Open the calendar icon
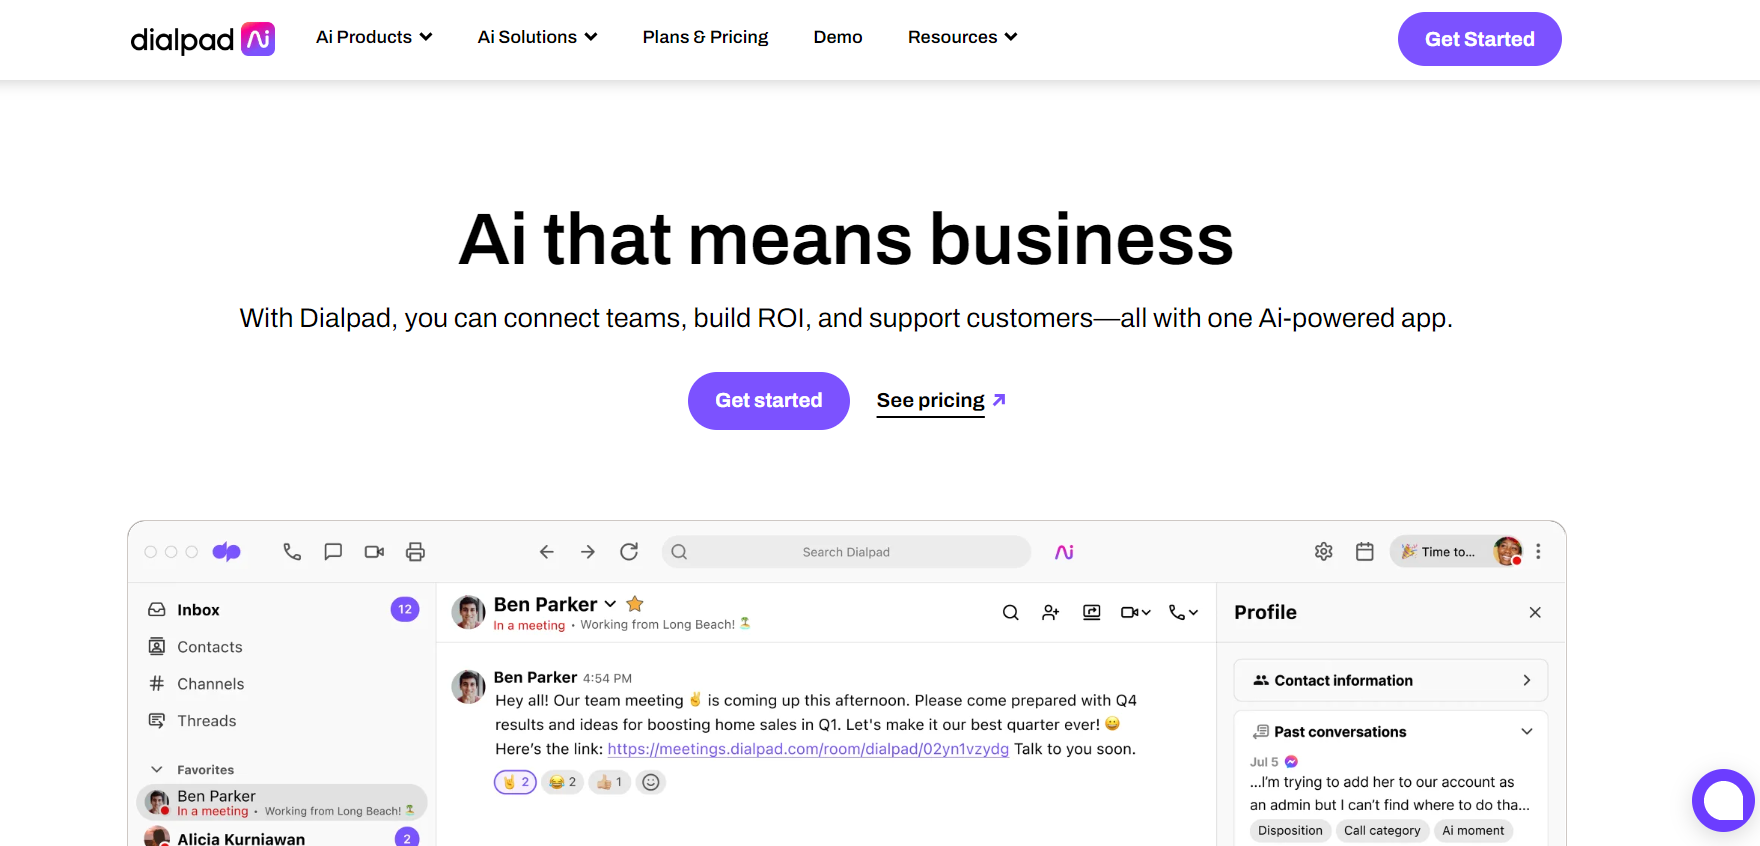The width and height of the screenshot is (1760, 846). coord(1364,552)
